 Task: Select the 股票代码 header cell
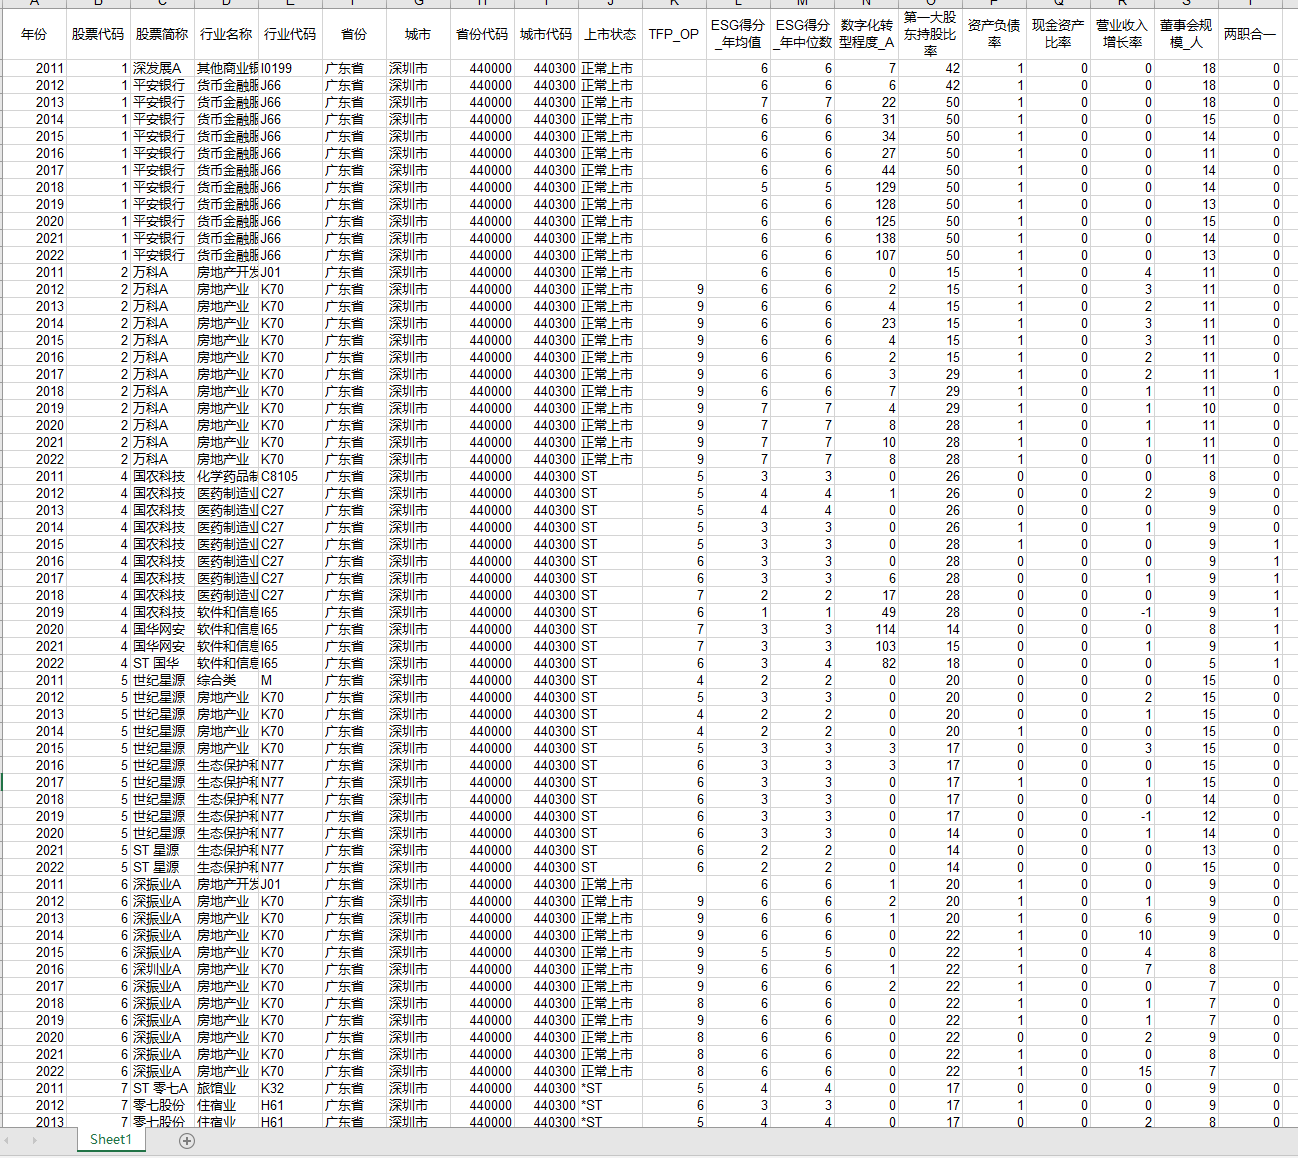point(98,34)
